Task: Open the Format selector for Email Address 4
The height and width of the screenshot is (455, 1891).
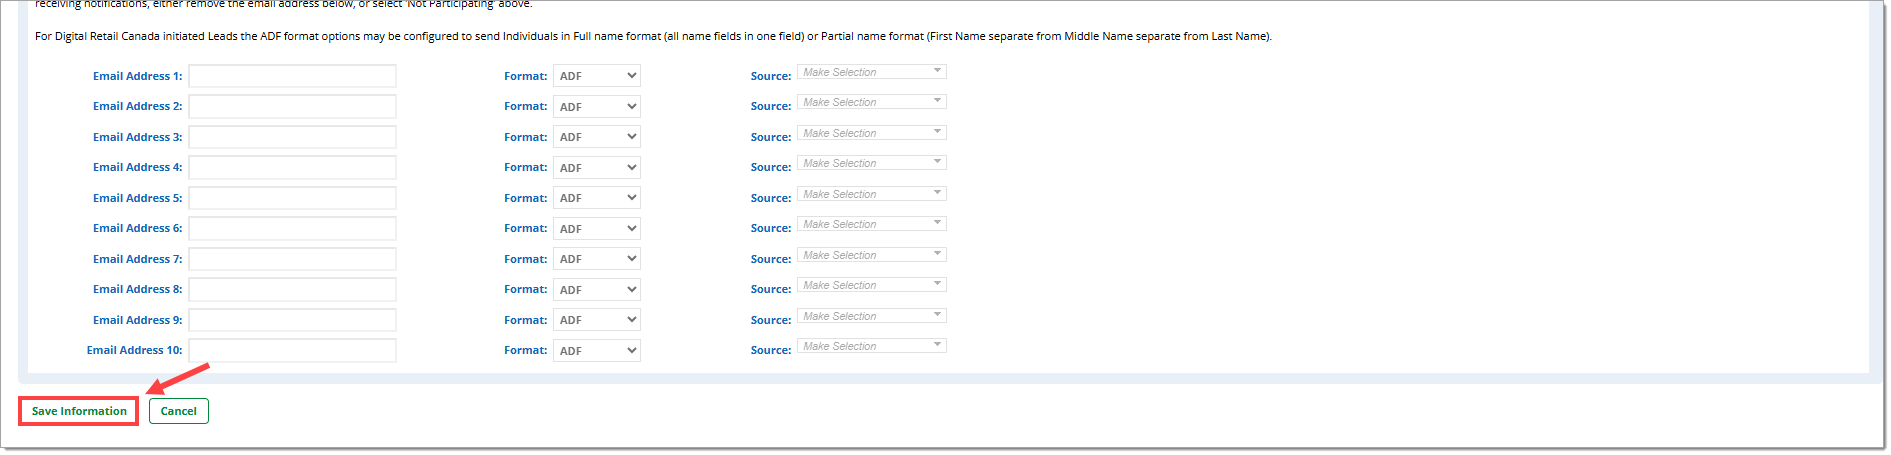Action: coord(597,168)
